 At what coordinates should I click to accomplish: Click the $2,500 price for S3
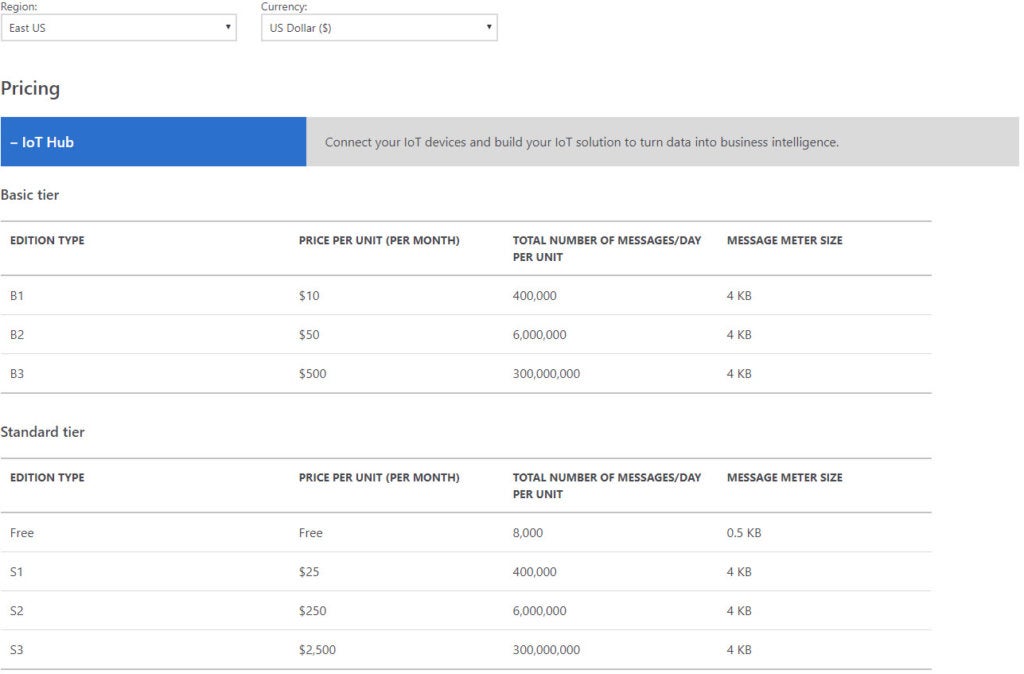pos(317,650)
